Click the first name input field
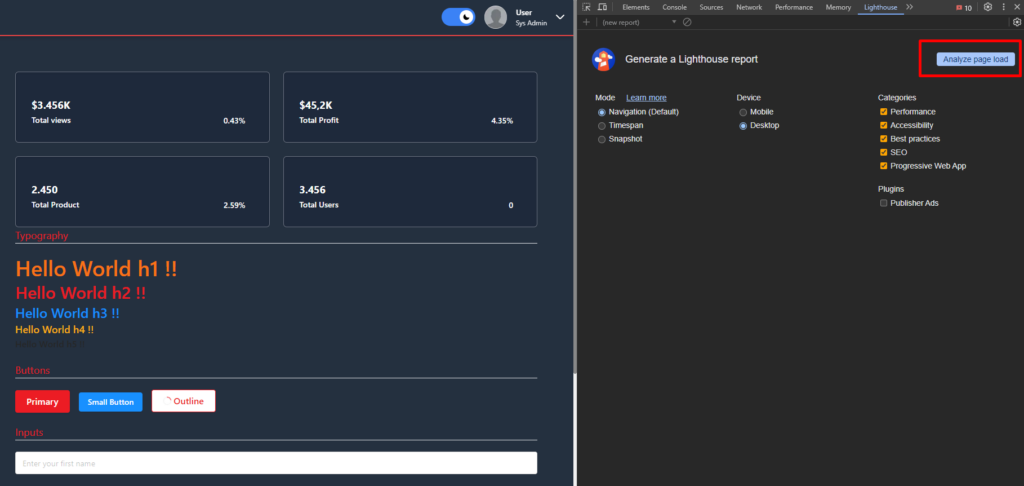Screen dimensions: 1024x486 276,463
